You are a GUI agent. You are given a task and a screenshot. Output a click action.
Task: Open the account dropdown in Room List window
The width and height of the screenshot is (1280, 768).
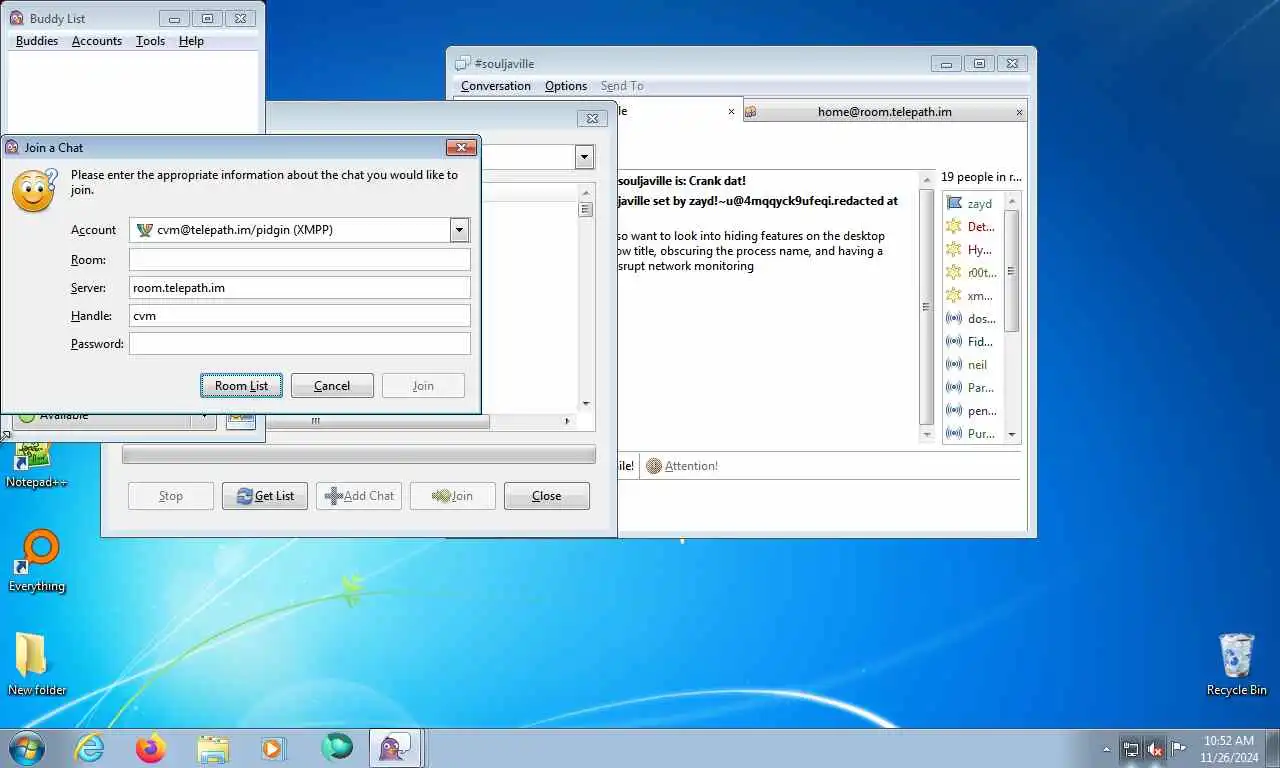tap(584, 157)
